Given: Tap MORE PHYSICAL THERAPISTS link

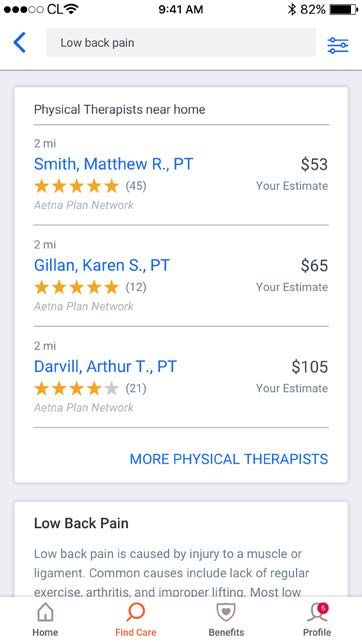Looking at the screenshot, I should click(x=229, y=459).
